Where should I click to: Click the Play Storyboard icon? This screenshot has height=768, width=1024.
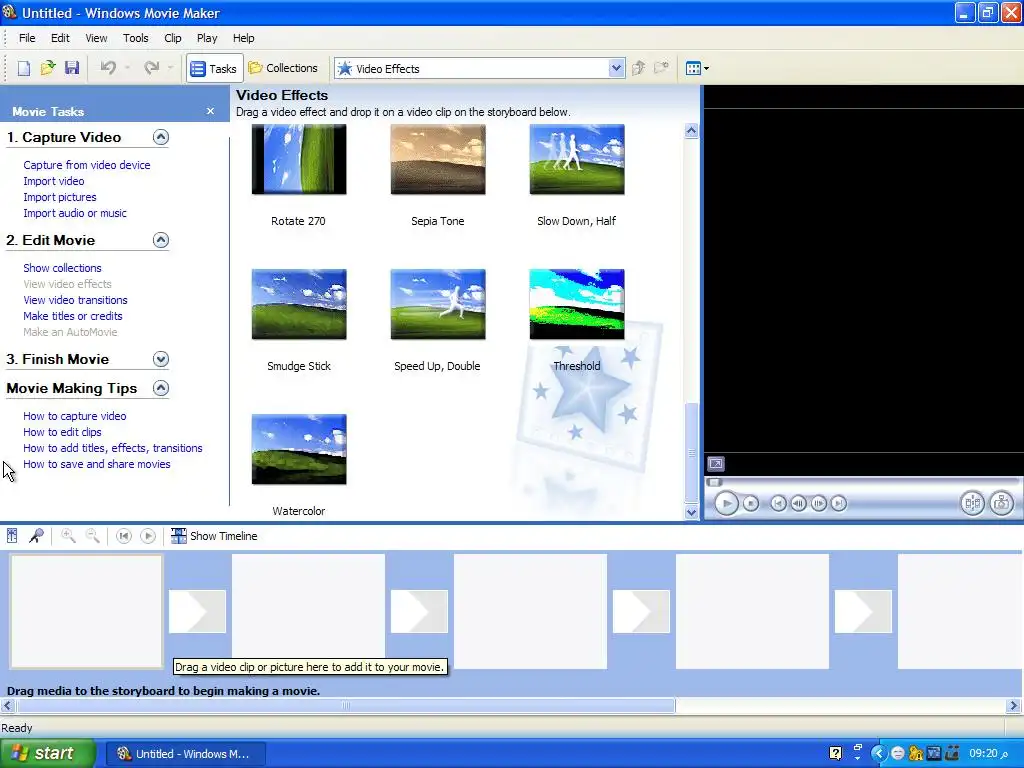click(x=148, y=536)
